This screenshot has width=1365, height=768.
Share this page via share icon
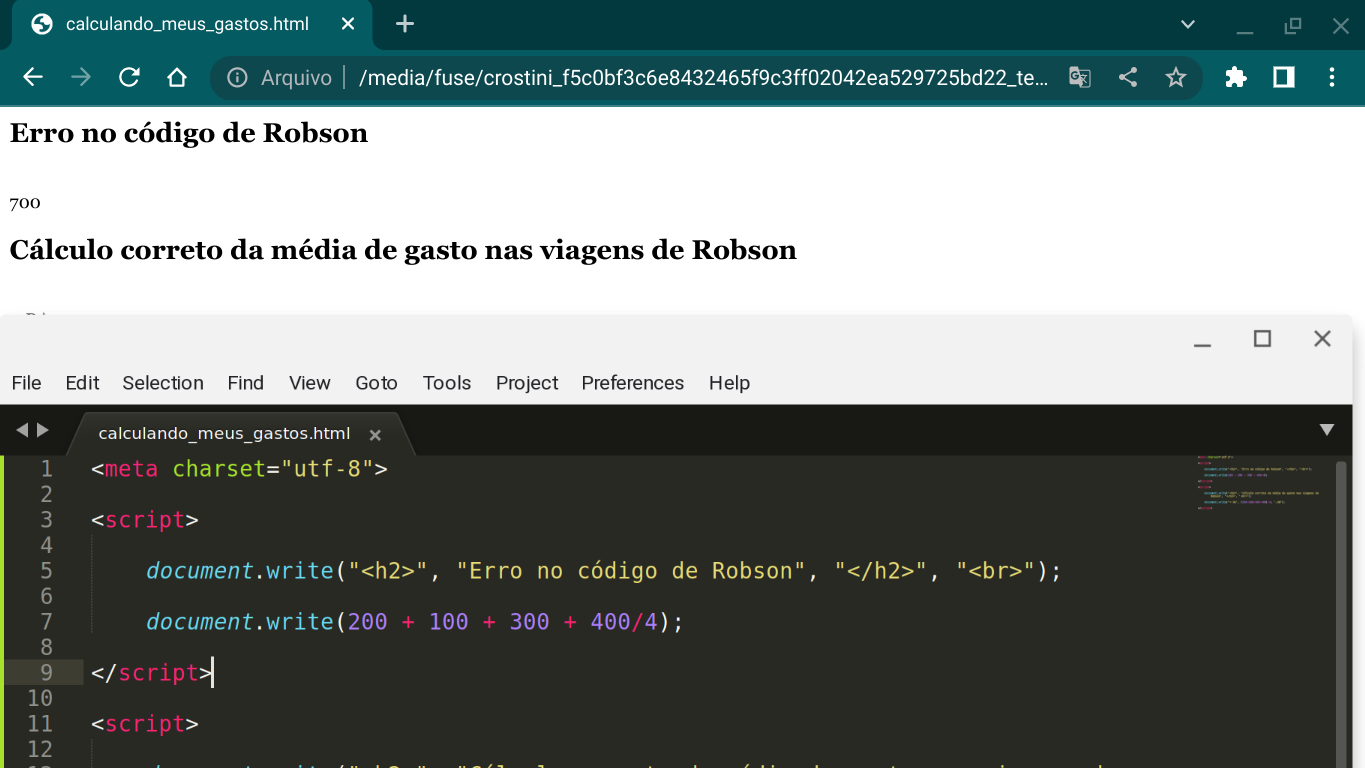tap(1128, 77)
